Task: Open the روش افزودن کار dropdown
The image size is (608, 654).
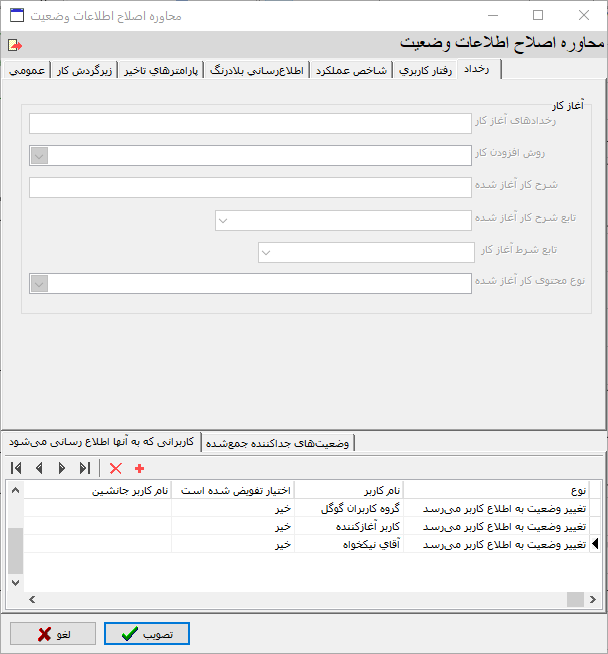Action: click(x=39, y=155)
